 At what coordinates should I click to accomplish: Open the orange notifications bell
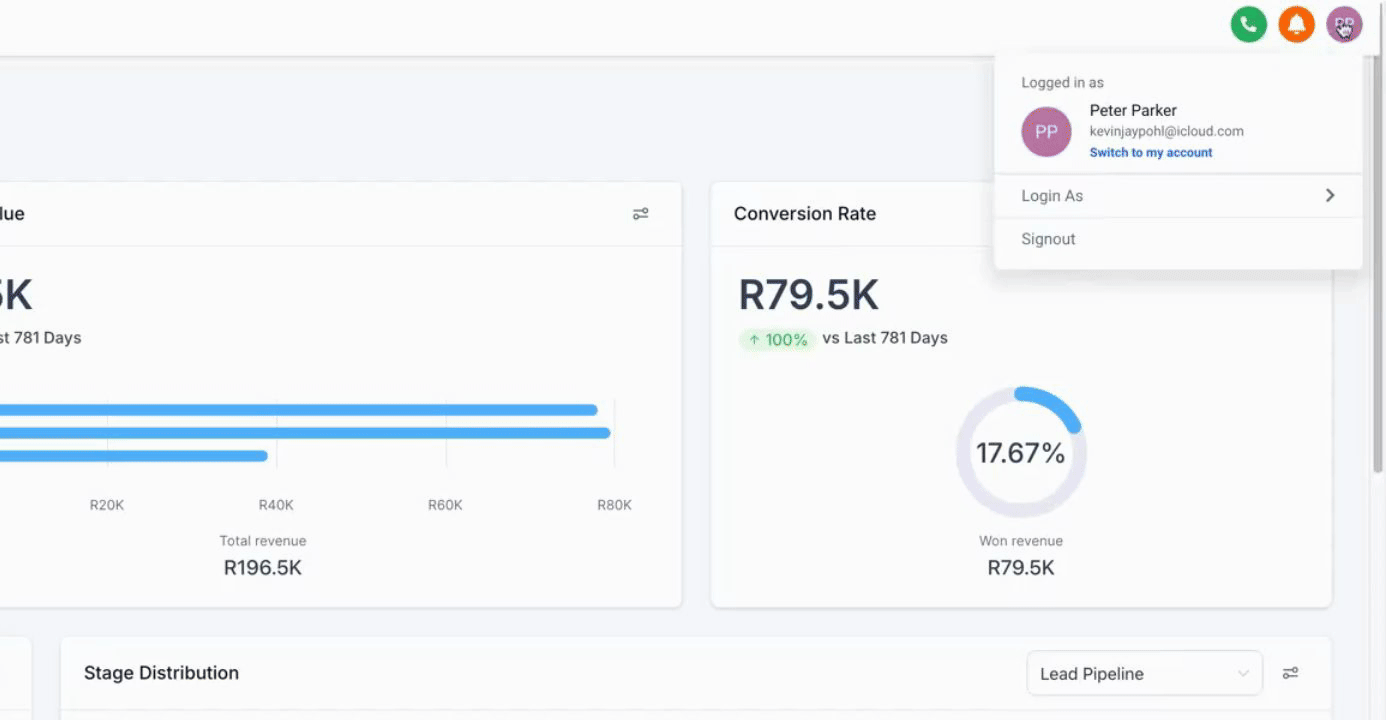(x=1296, y=24)
